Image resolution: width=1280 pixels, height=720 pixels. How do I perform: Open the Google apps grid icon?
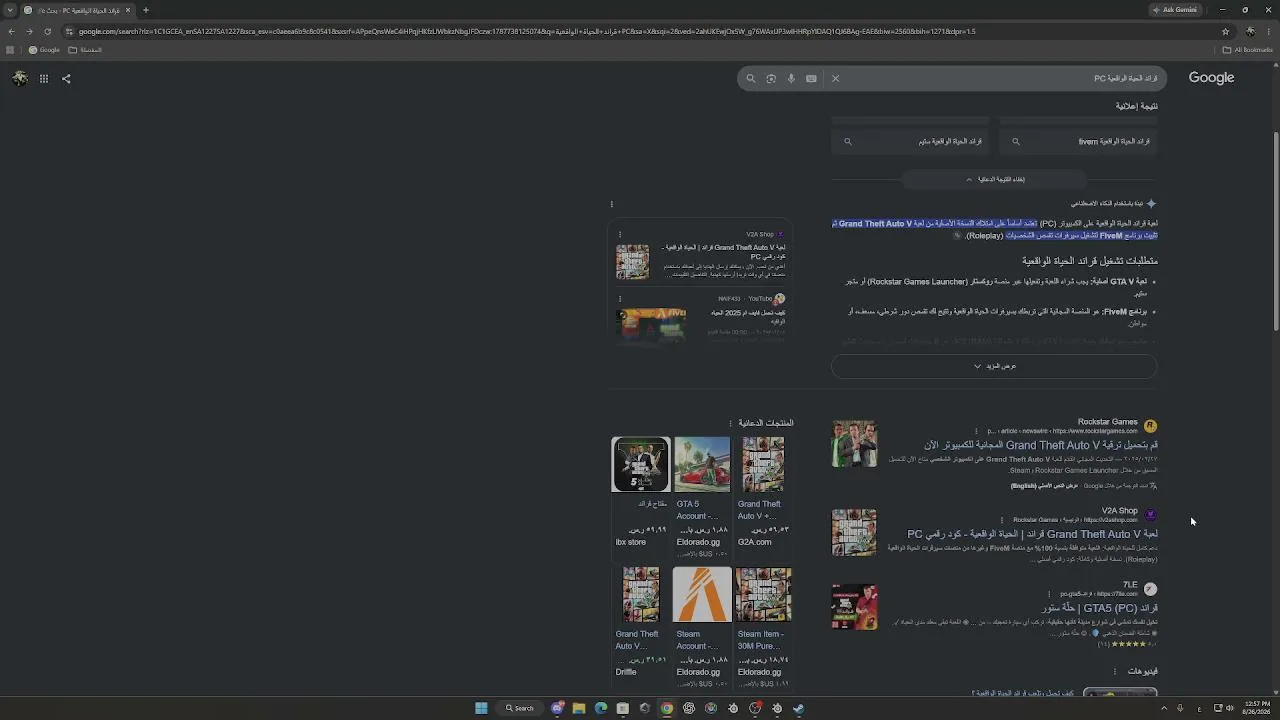point(44,78)
